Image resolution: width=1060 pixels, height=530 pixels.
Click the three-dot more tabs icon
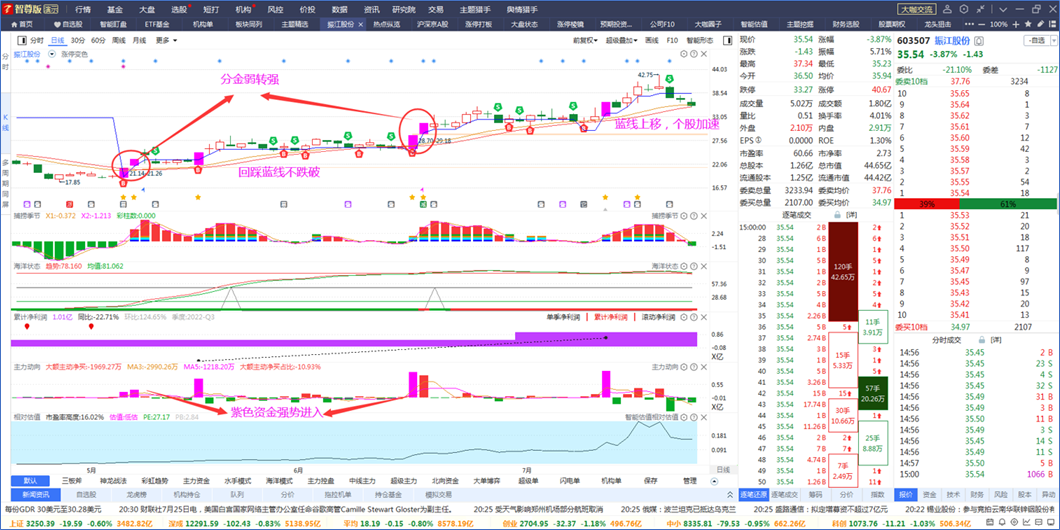969,24
